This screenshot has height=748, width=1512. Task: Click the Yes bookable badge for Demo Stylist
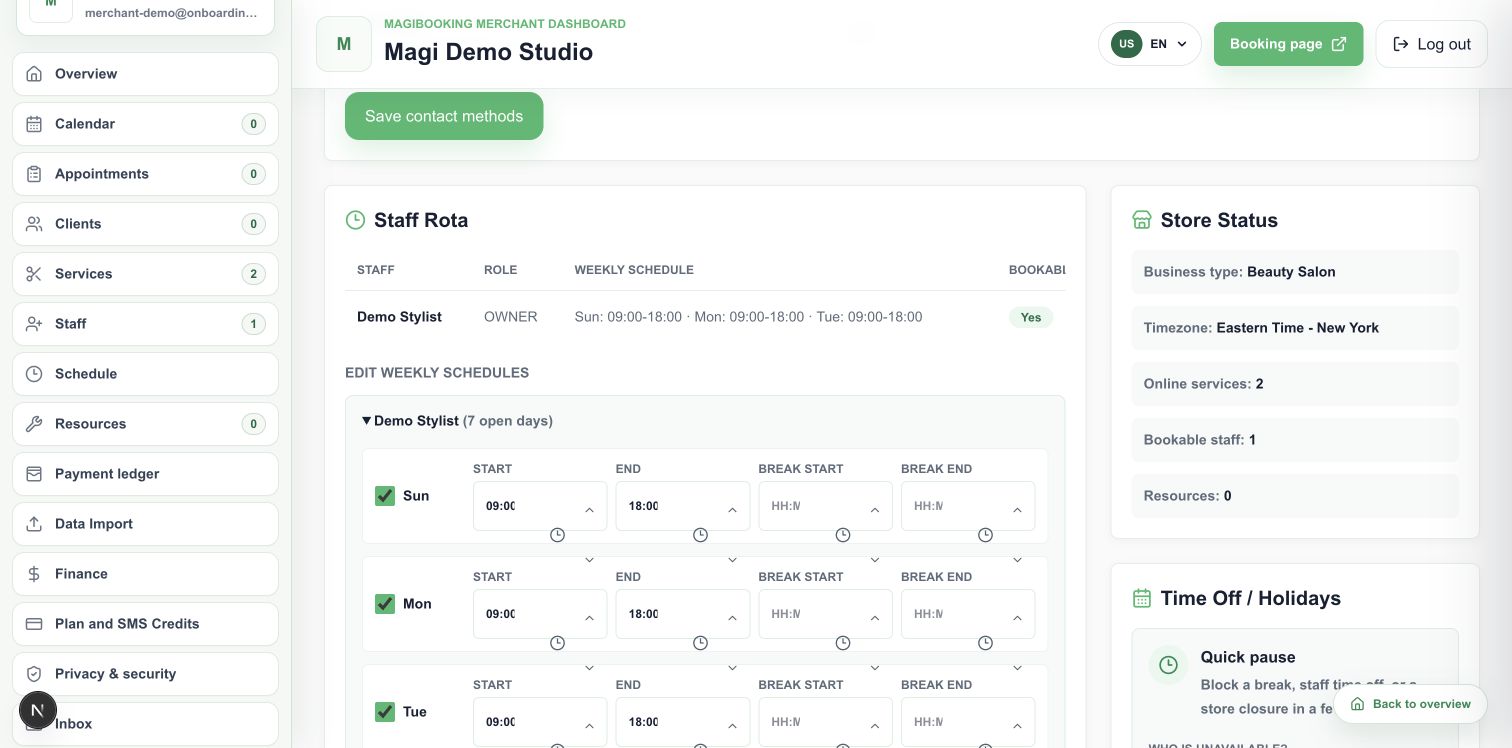1031,317
